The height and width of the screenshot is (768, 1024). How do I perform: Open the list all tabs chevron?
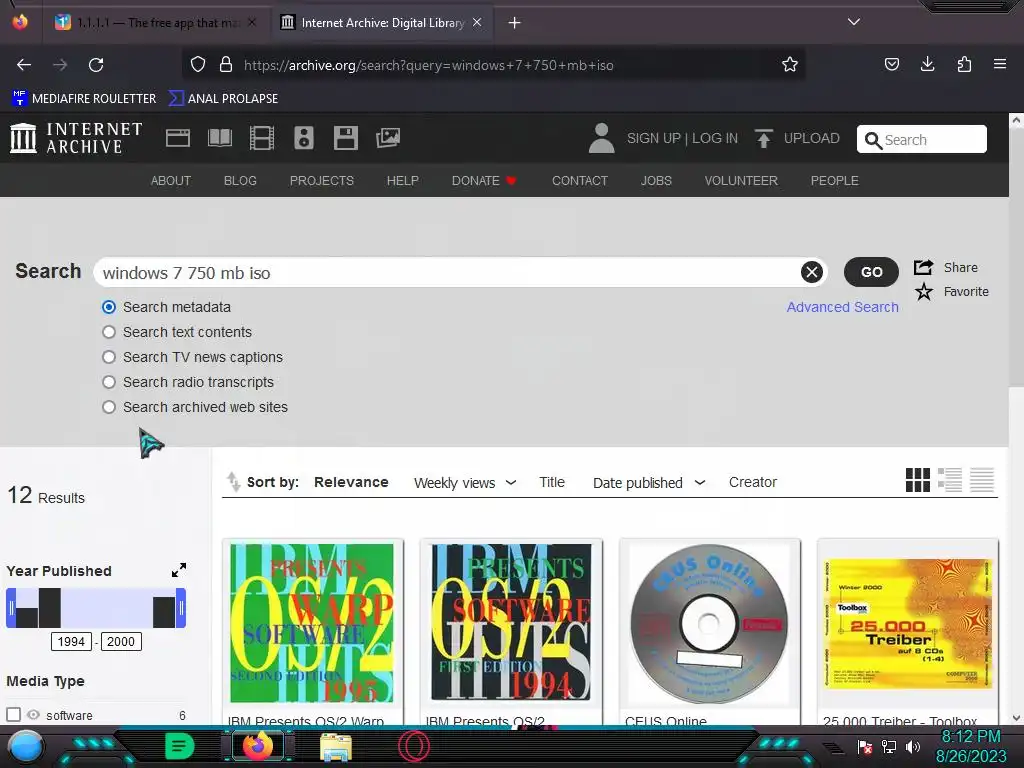pyautogui.click(x=853, y=22)
